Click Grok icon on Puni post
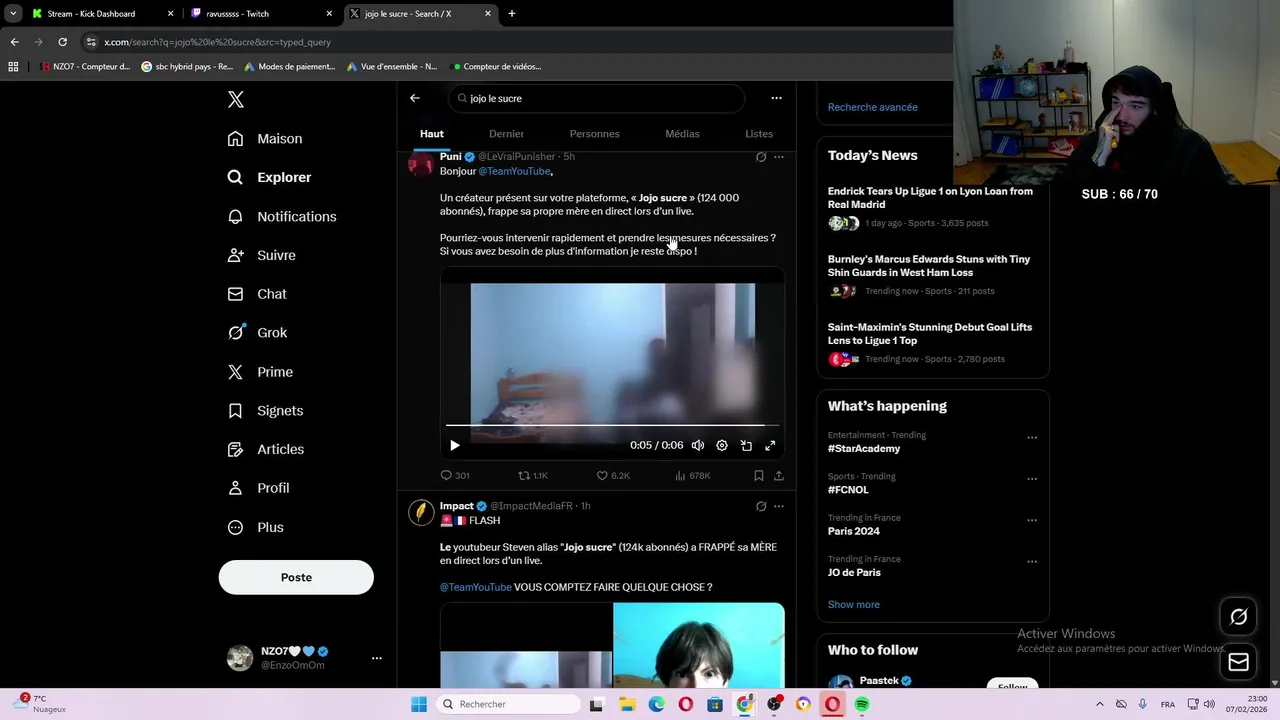Image resolution: width=1280 pixels, height=720 pixels. (x=761, y=157)
